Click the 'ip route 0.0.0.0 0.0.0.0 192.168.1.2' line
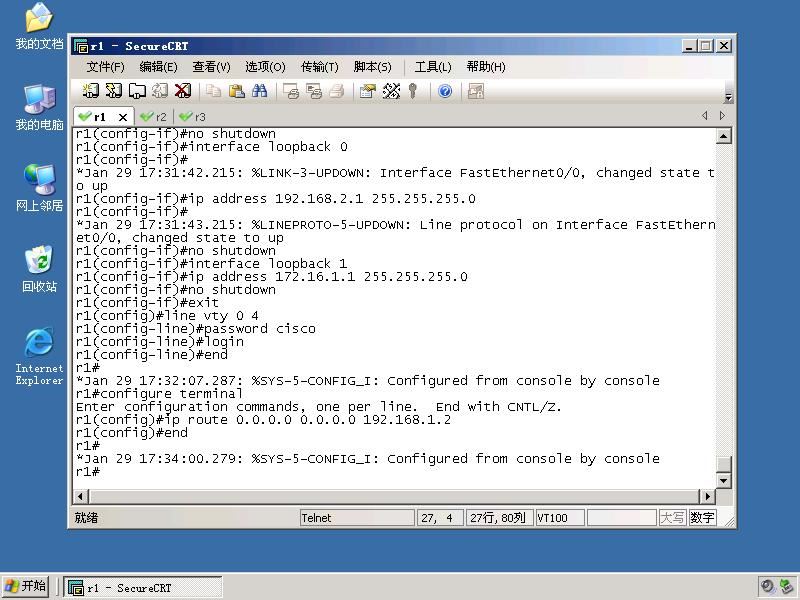 click(263, 420)
